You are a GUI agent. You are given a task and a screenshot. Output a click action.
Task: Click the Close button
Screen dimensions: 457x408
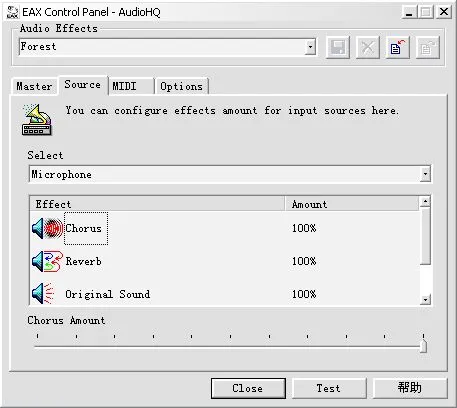click(248, 388)
